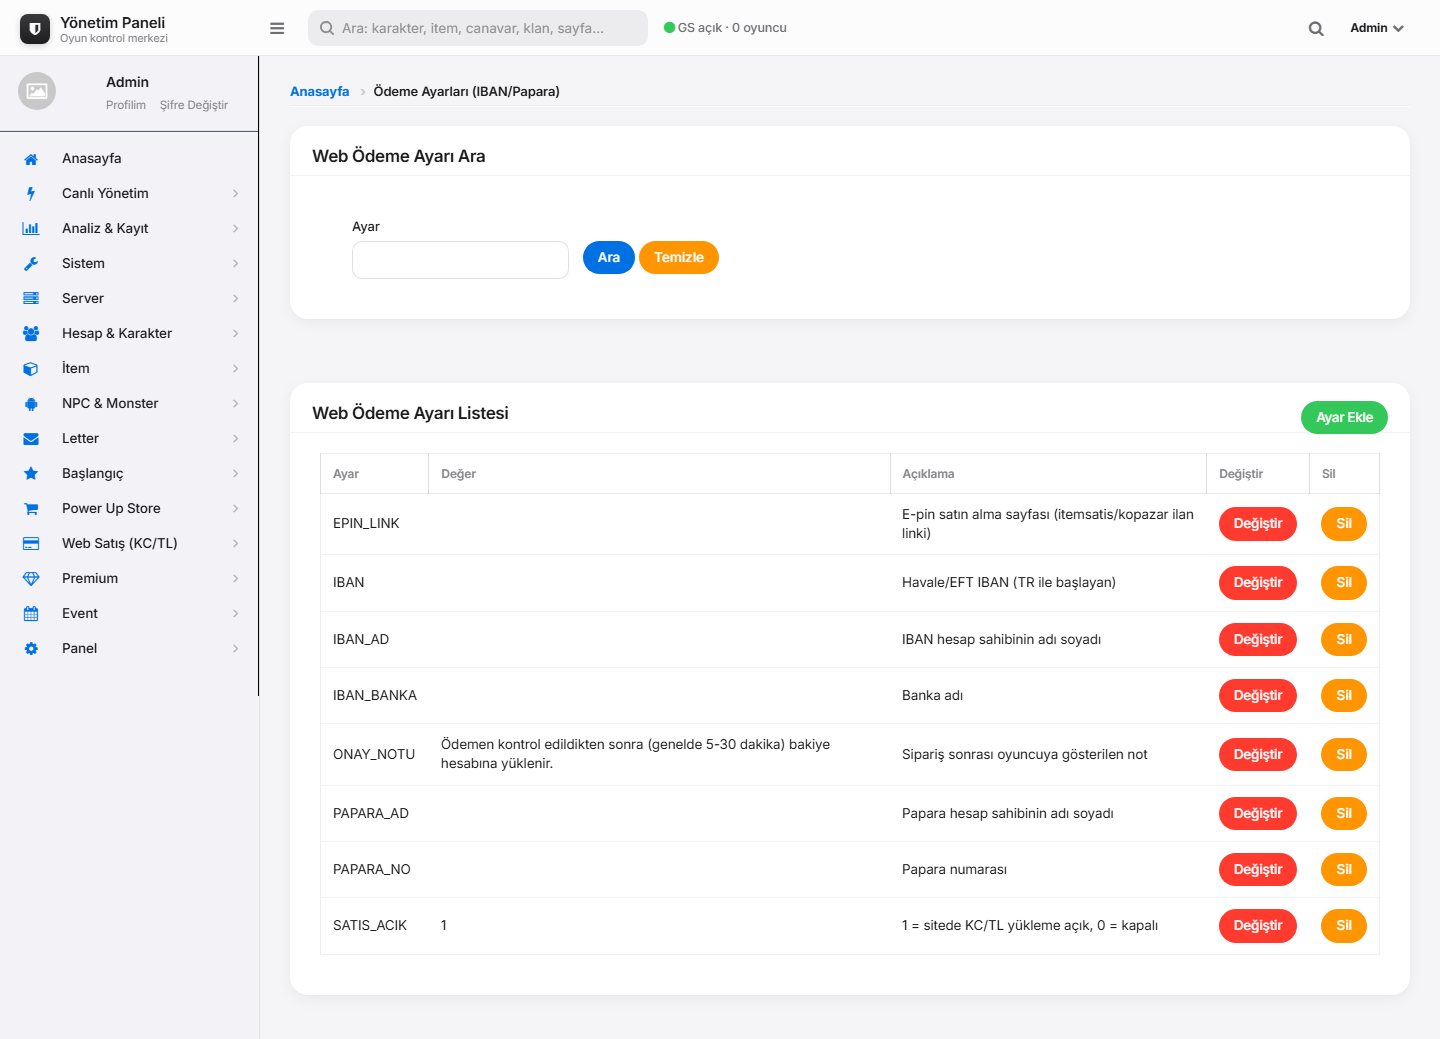
Task: Click the bar chart icon for Analiz & Kayıt
Action: pos(31,229)
